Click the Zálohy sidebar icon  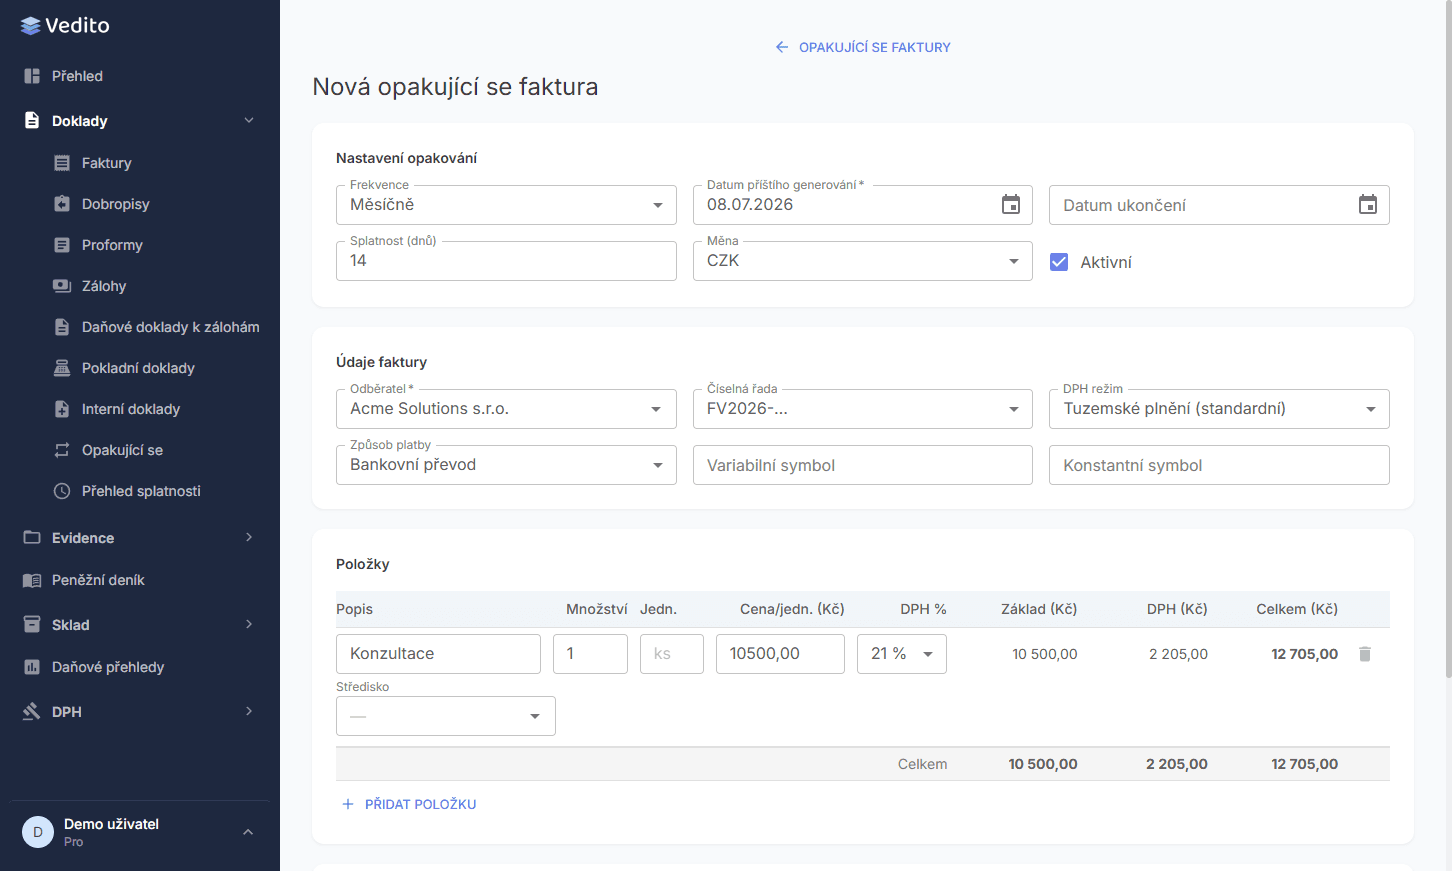(62, 286)
